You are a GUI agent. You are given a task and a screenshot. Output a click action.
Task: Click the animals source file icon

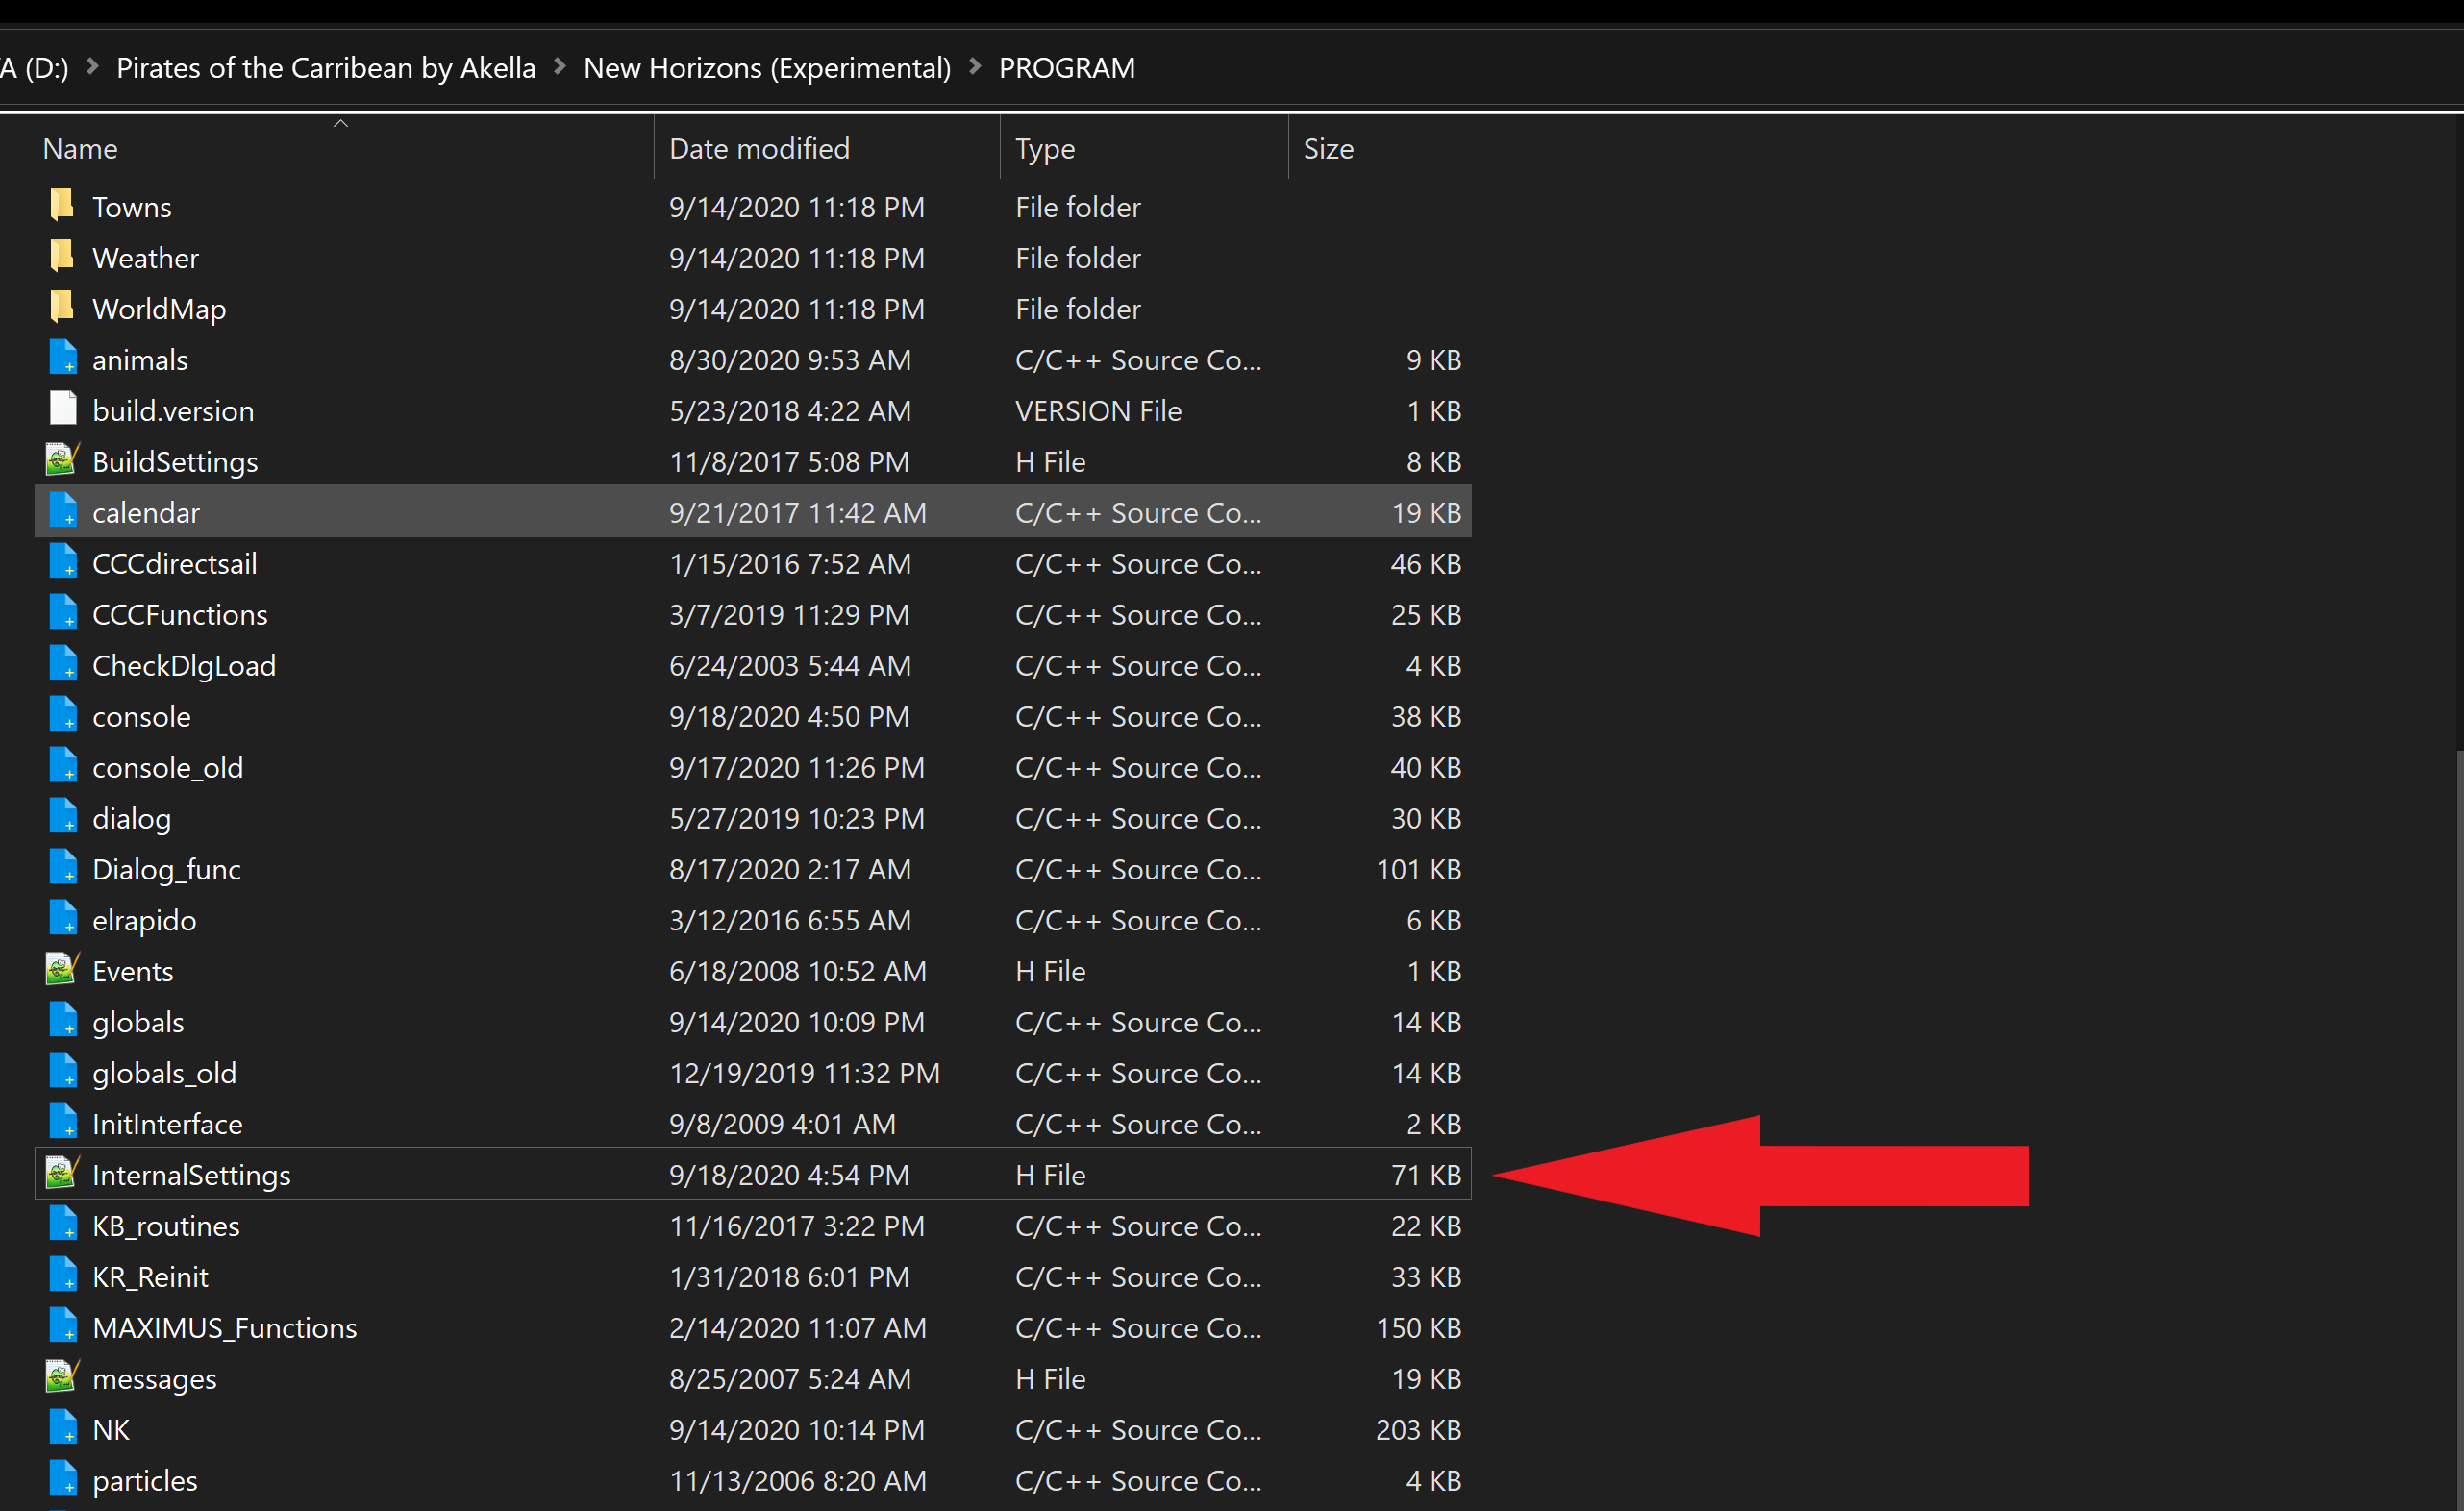(62, 359)
